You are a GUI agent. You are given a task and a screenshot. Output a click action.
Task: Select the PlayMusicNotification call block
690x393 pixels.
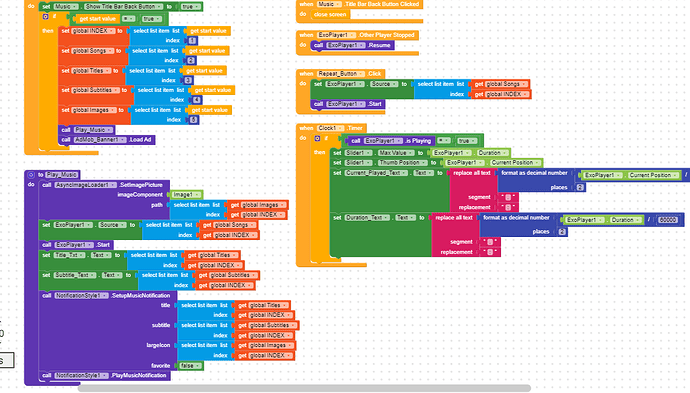[105, 375]
